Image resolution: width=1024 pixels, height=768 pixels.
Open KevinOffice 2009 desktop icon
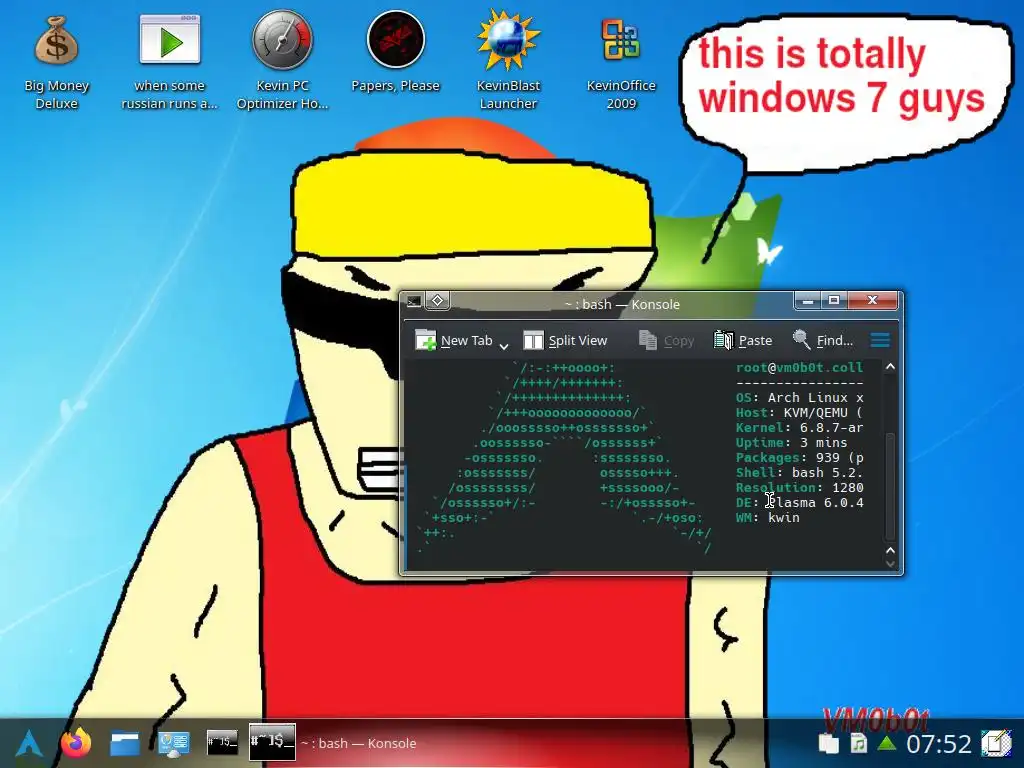[621, 62]
